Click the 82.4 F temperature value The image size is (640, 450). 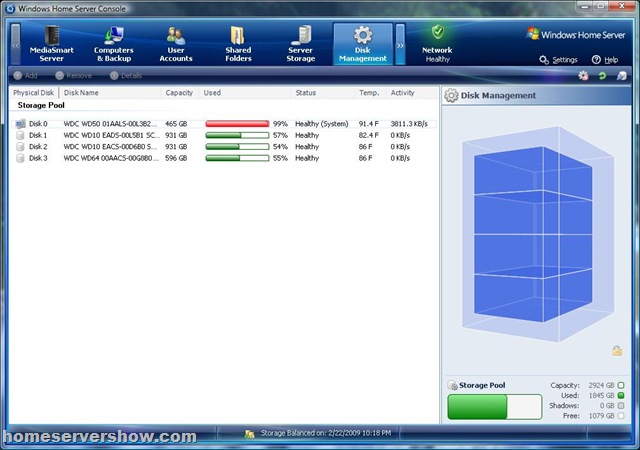coord(369,135)
